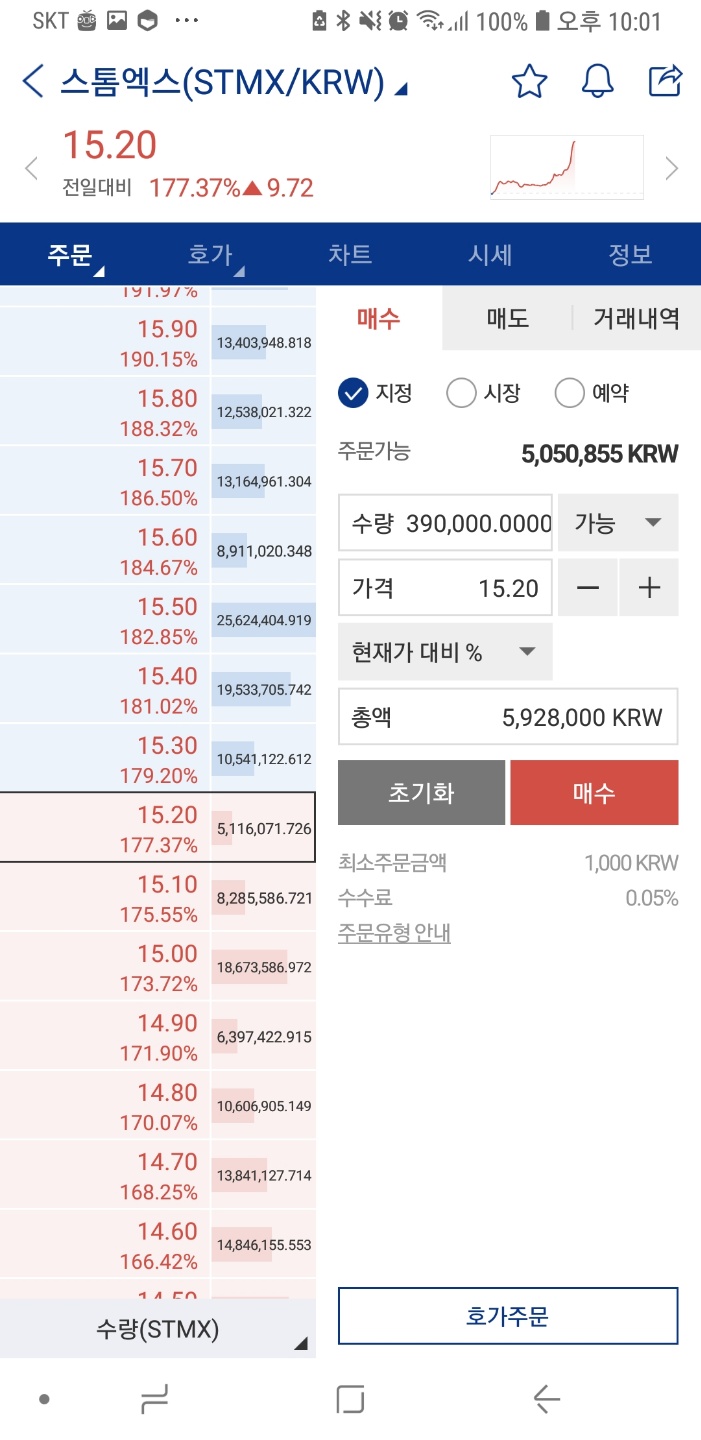Tap the 가격 price input field
This screenshot has width=701, height=1440.
pyautogui.click(x=445, y=587)
